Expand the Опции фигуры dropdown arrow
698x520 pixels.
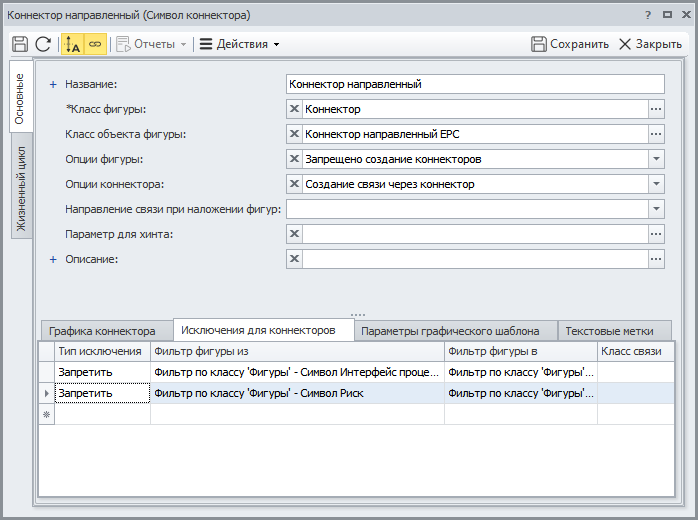(656, 159)
